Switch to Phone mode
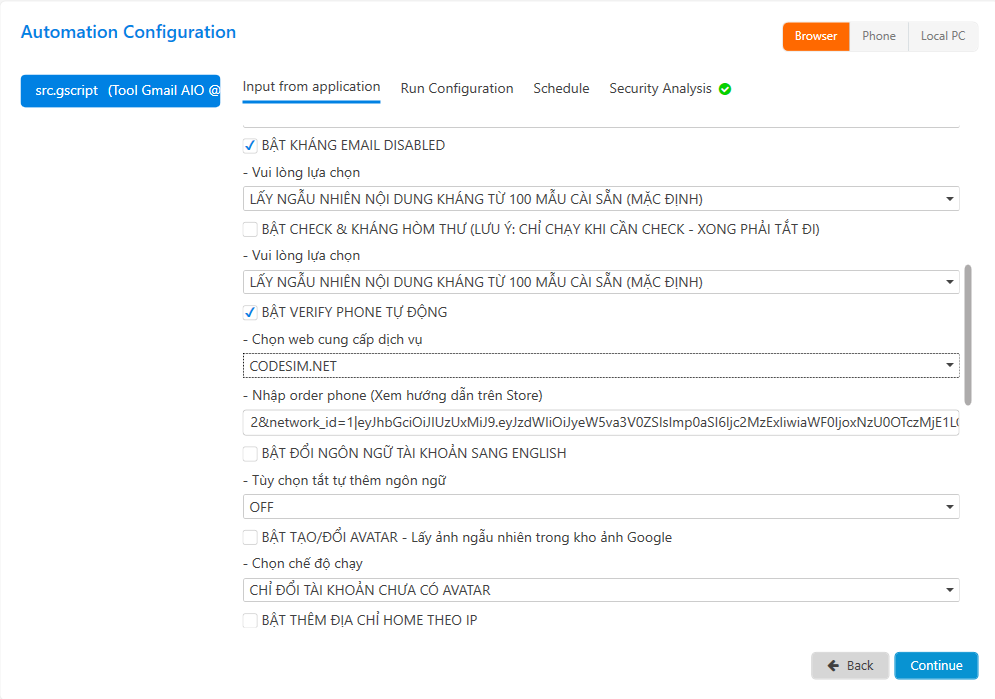This screenshot has width=995, height=699. tap(879, 36)
